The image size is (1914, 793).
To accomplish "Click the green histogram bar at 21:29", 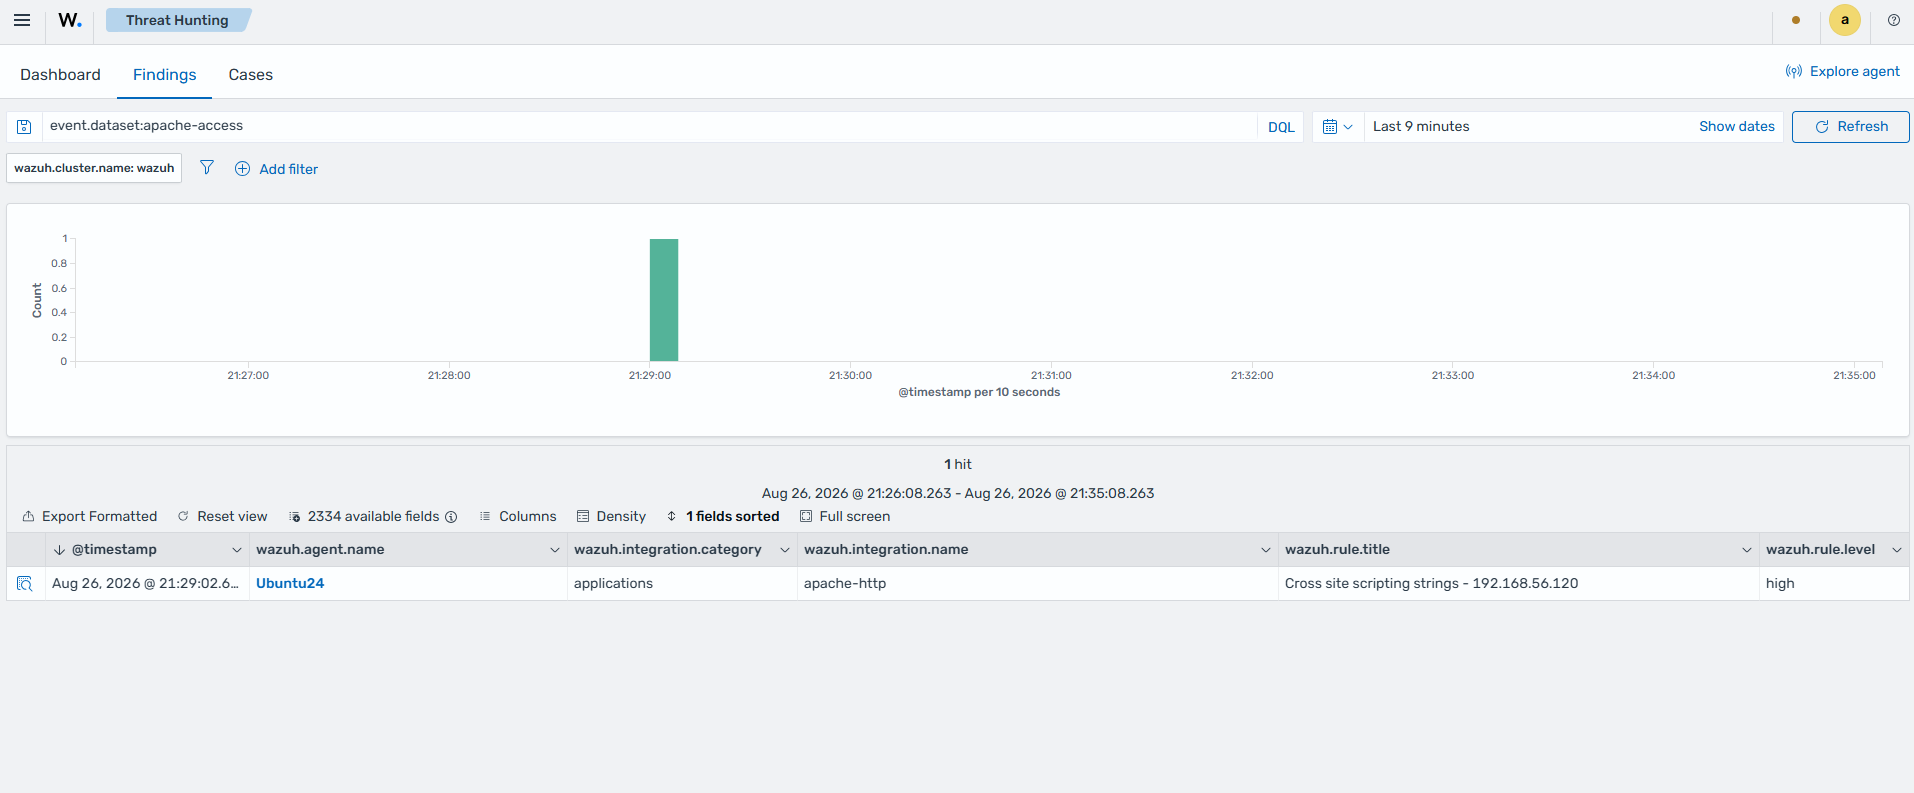I will (664, 300).
